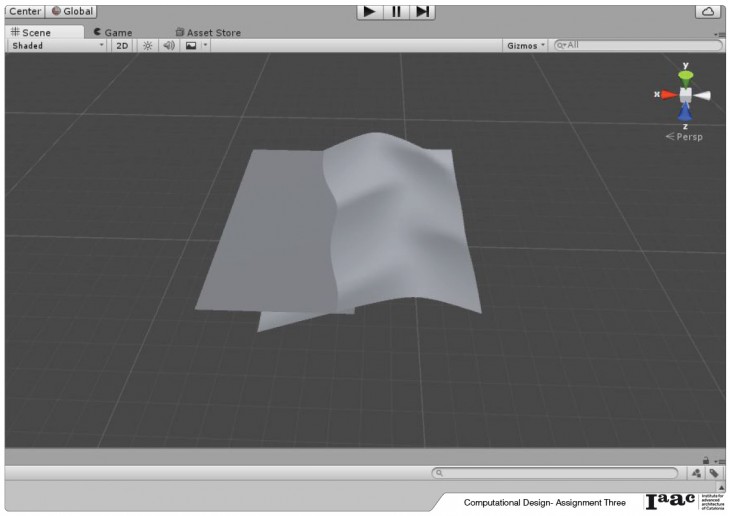Screen dimensions: 730x516
Task: Click the blue Z axis gizmo cone
Action: pyautogui.click(x=685, y=113)
